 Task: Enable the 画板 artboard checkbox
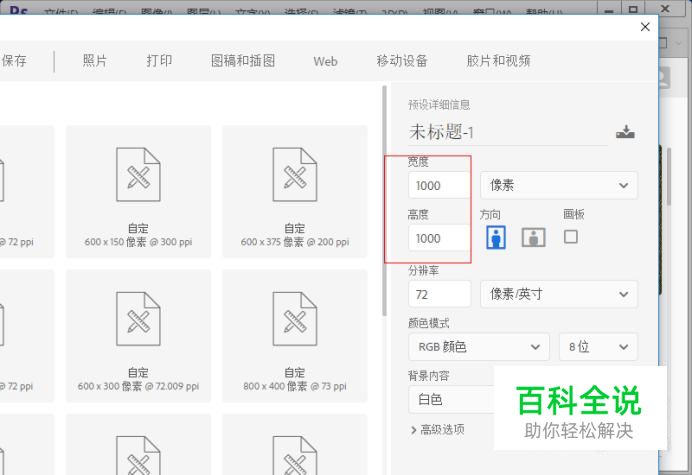(571, 237)
